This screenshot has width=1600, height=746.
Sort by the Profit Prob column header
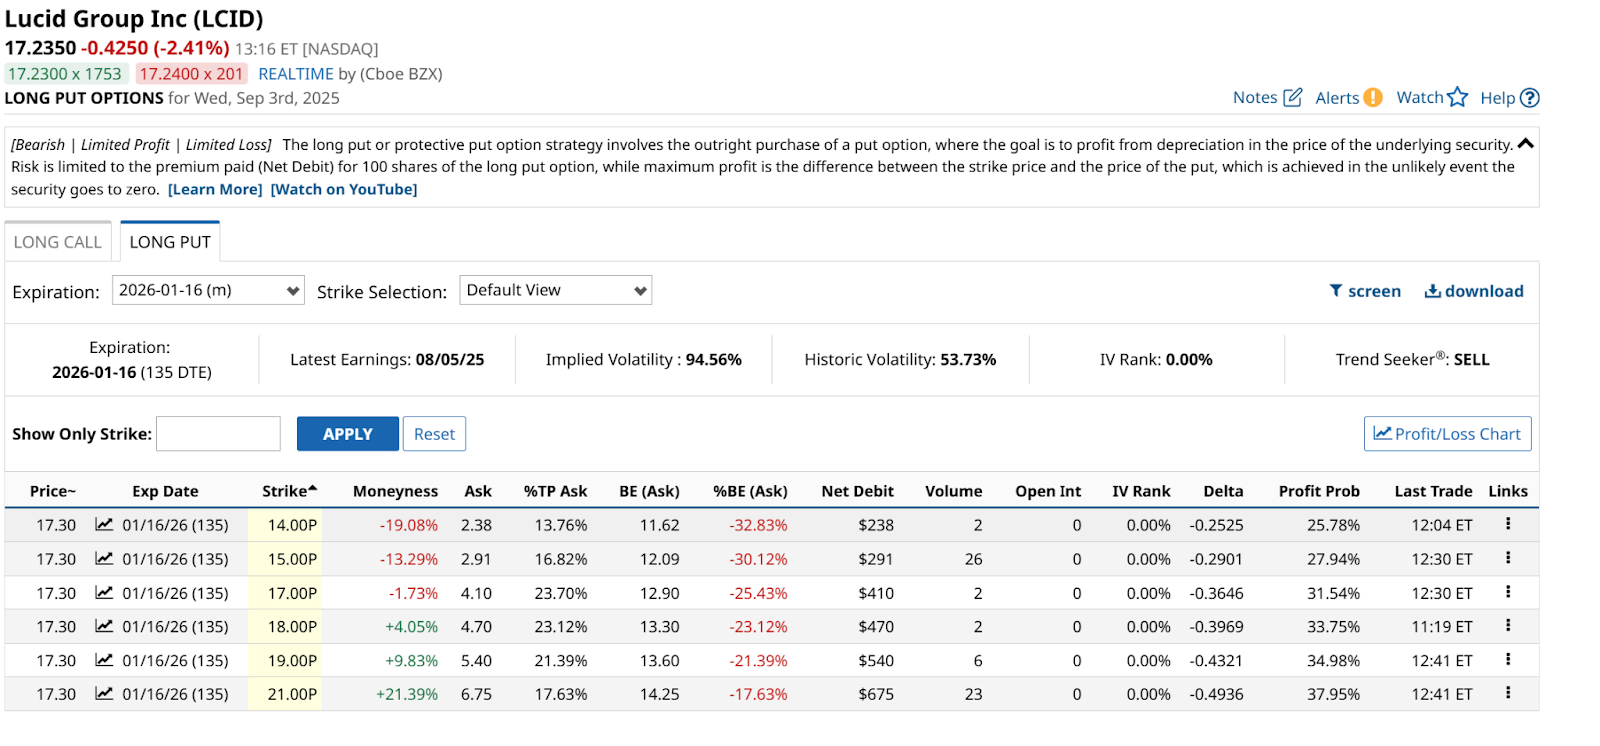pos(1319,491)
